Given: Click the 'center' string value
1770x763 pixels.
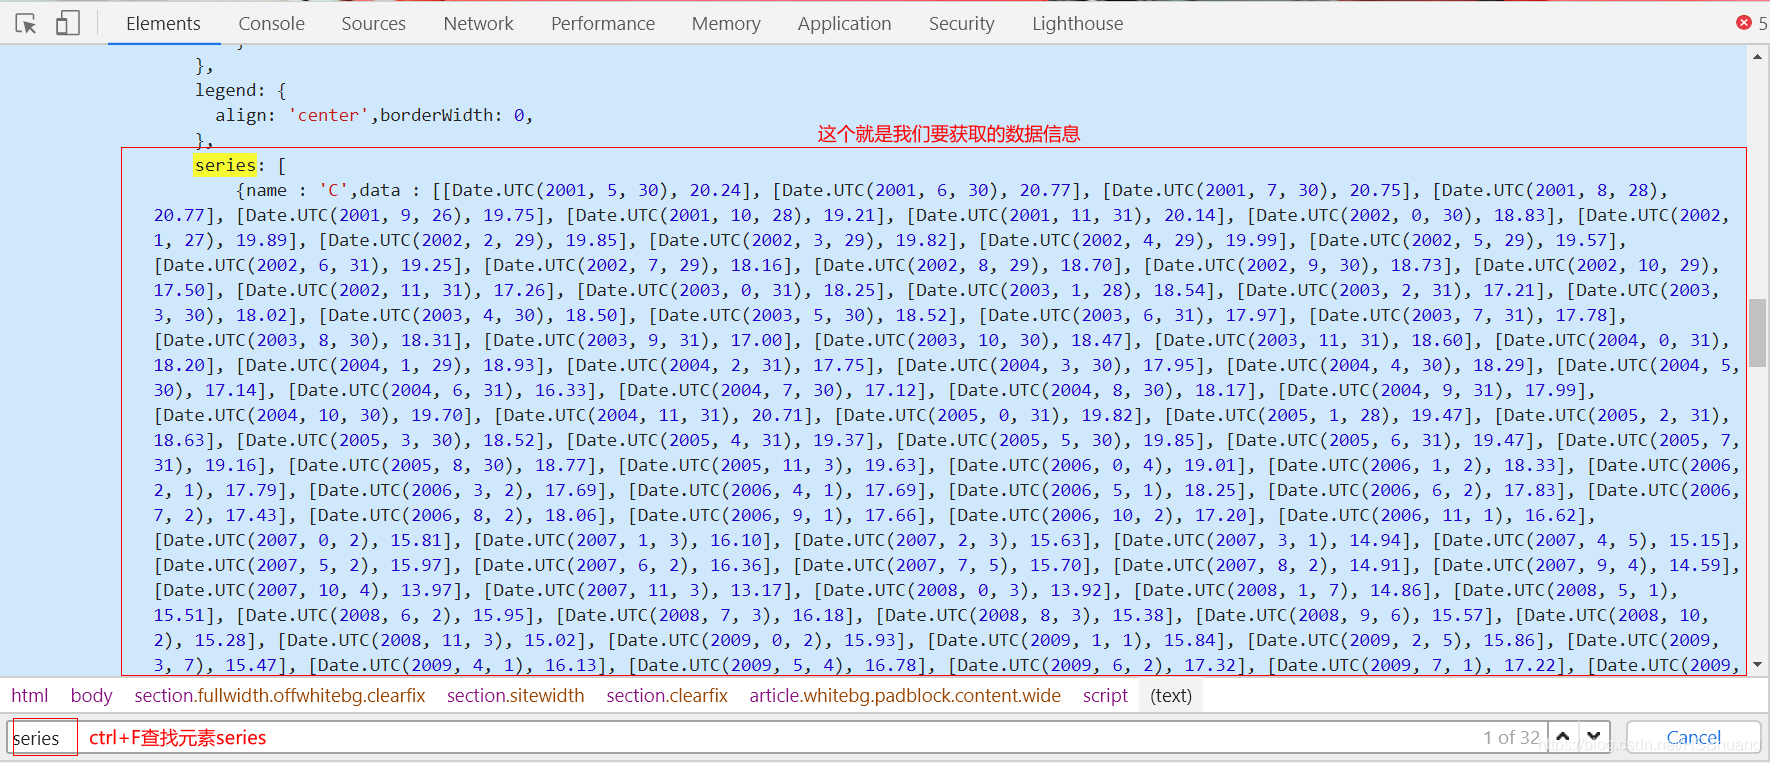Looking at the screenshot, I should [329, 115].
